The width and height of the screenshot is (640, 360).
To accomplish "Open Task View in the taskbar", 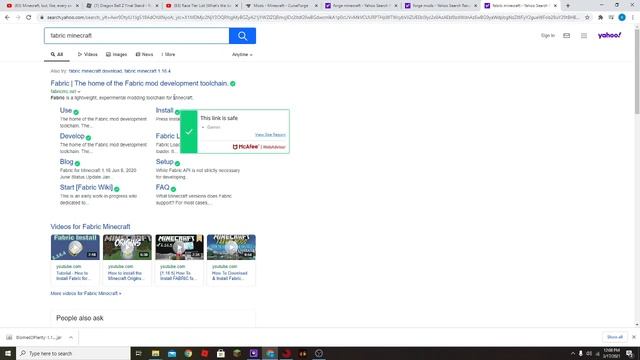I will point(138,353).
